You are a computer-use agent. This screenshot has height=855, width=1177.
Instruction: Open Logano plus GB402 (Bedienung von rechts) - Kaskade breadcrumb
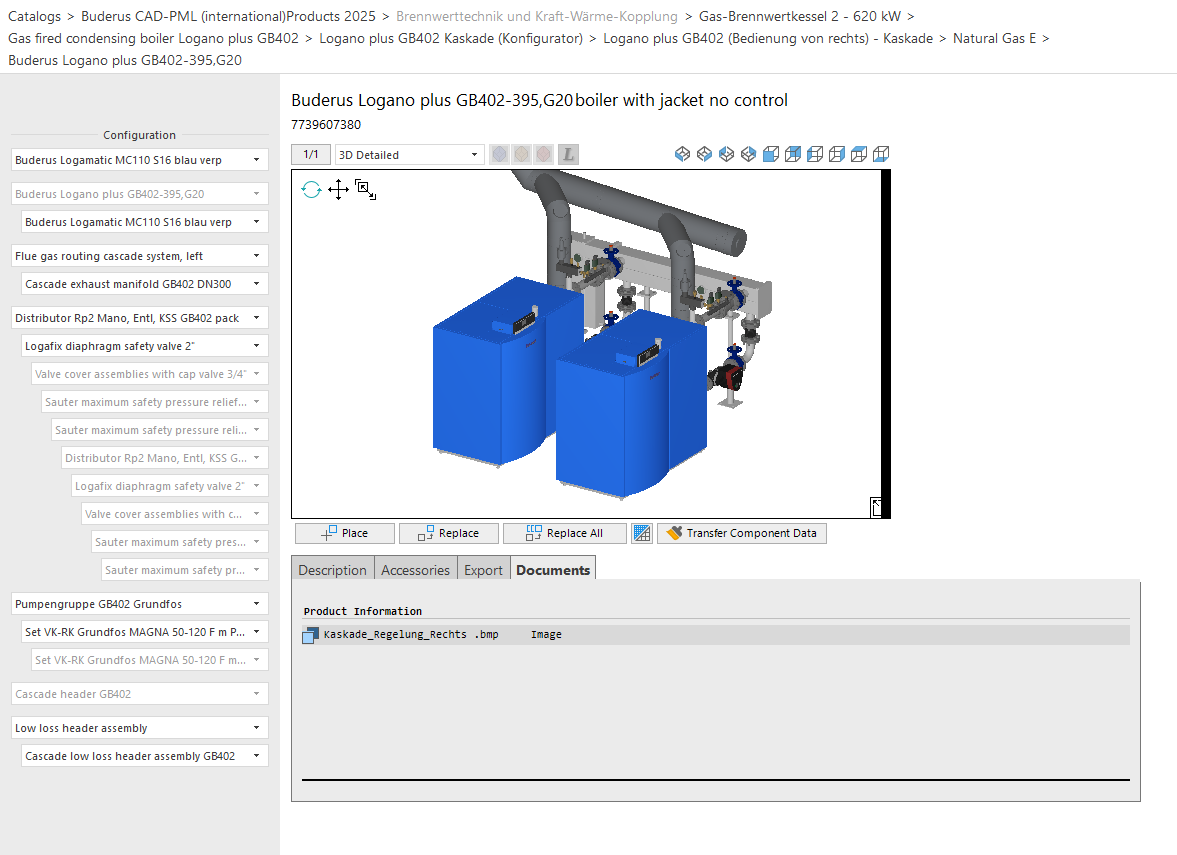pyautogui.click(x=768, y=38)
